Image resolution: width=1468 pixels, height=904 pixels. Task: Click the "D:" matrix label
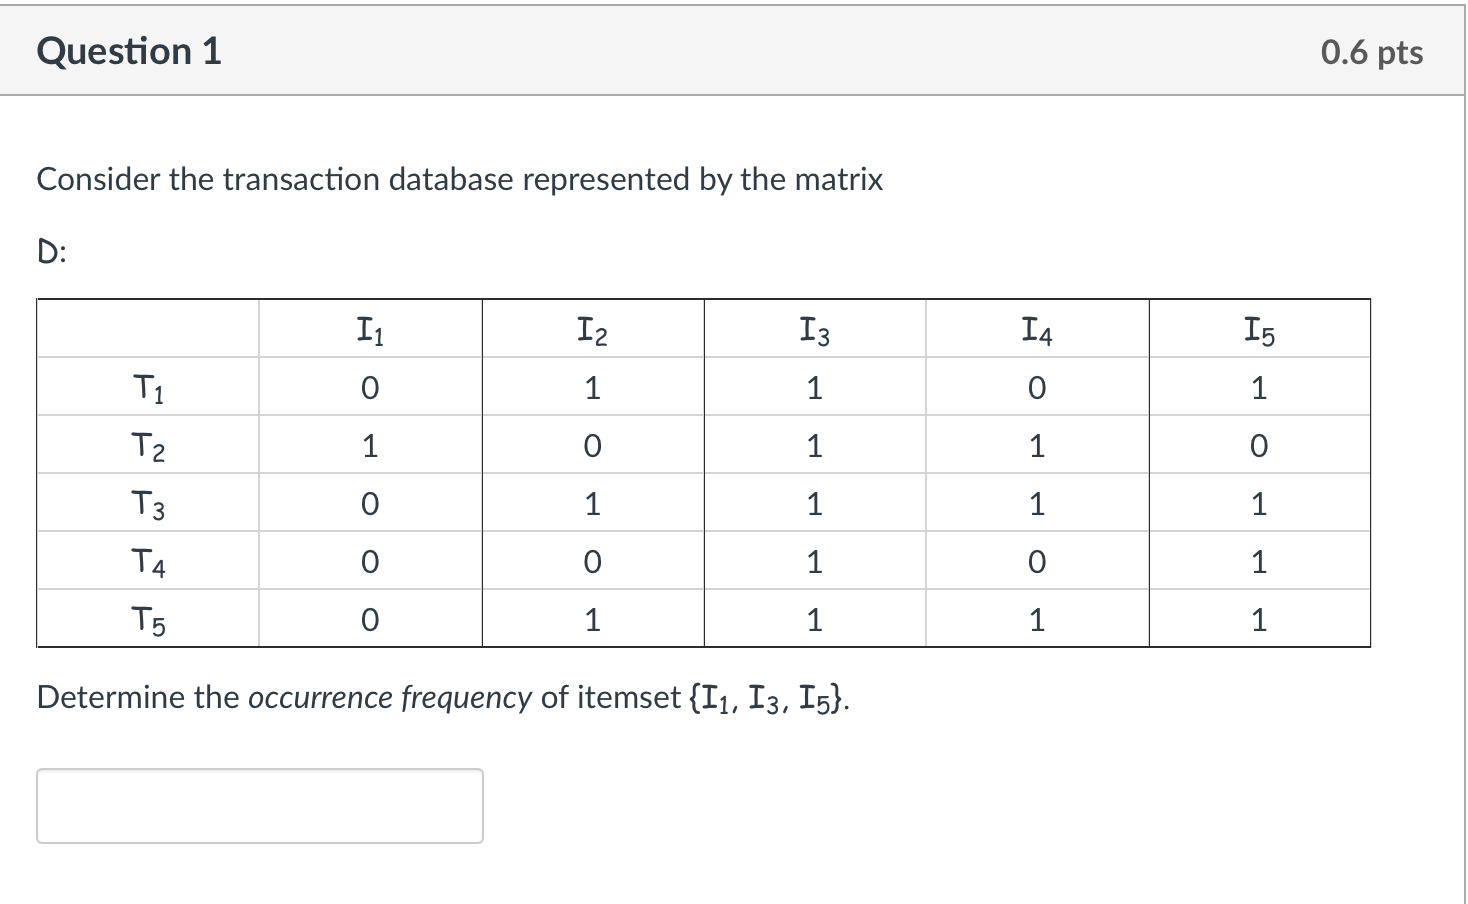(x=52, y=253)
